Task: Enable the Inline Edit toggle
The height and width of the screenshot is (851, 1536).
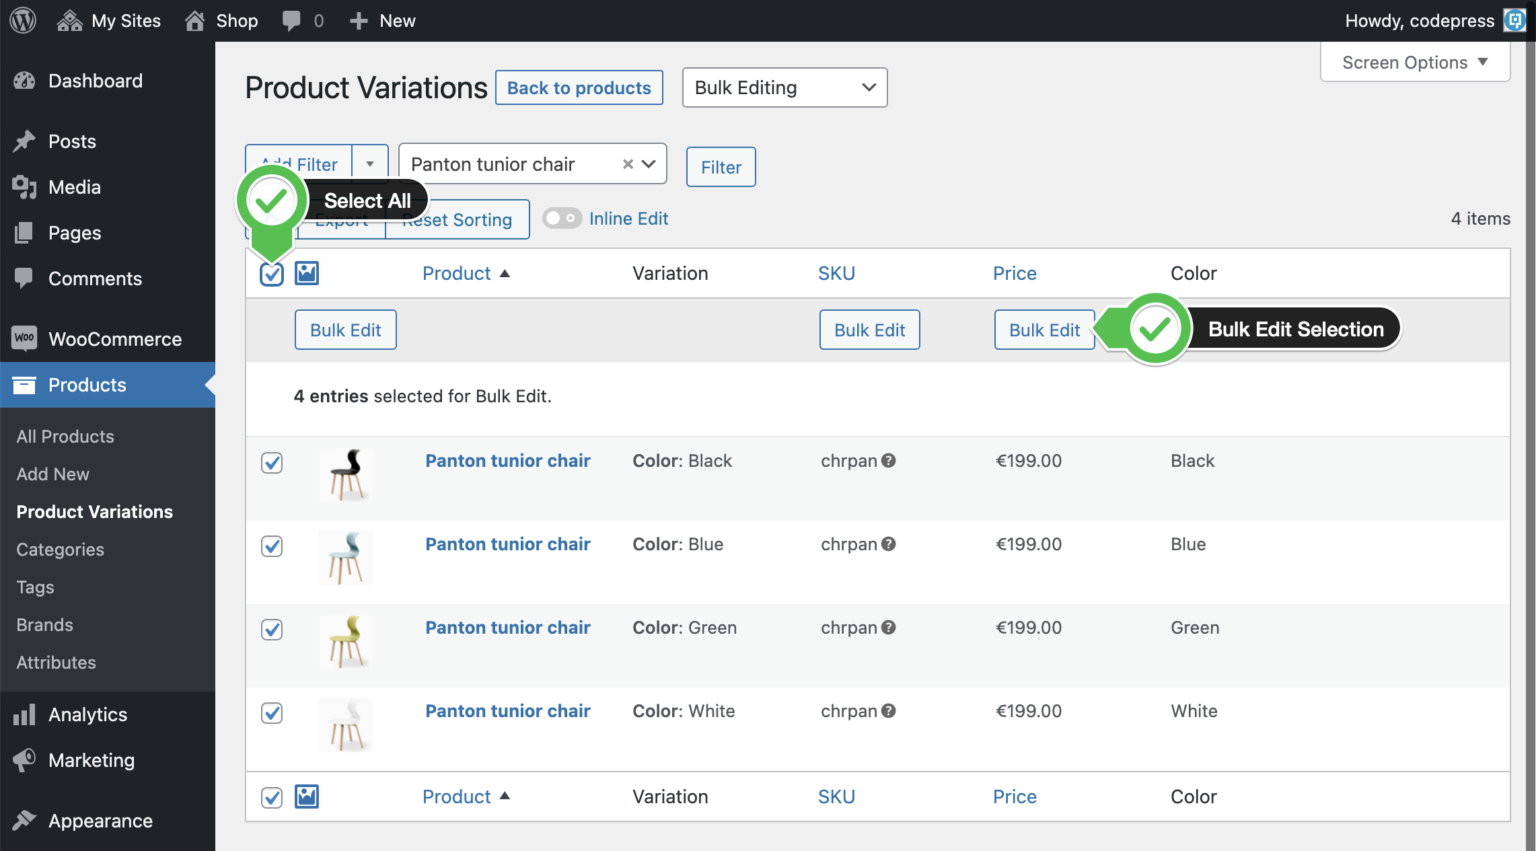Action: tap(562, 217)
